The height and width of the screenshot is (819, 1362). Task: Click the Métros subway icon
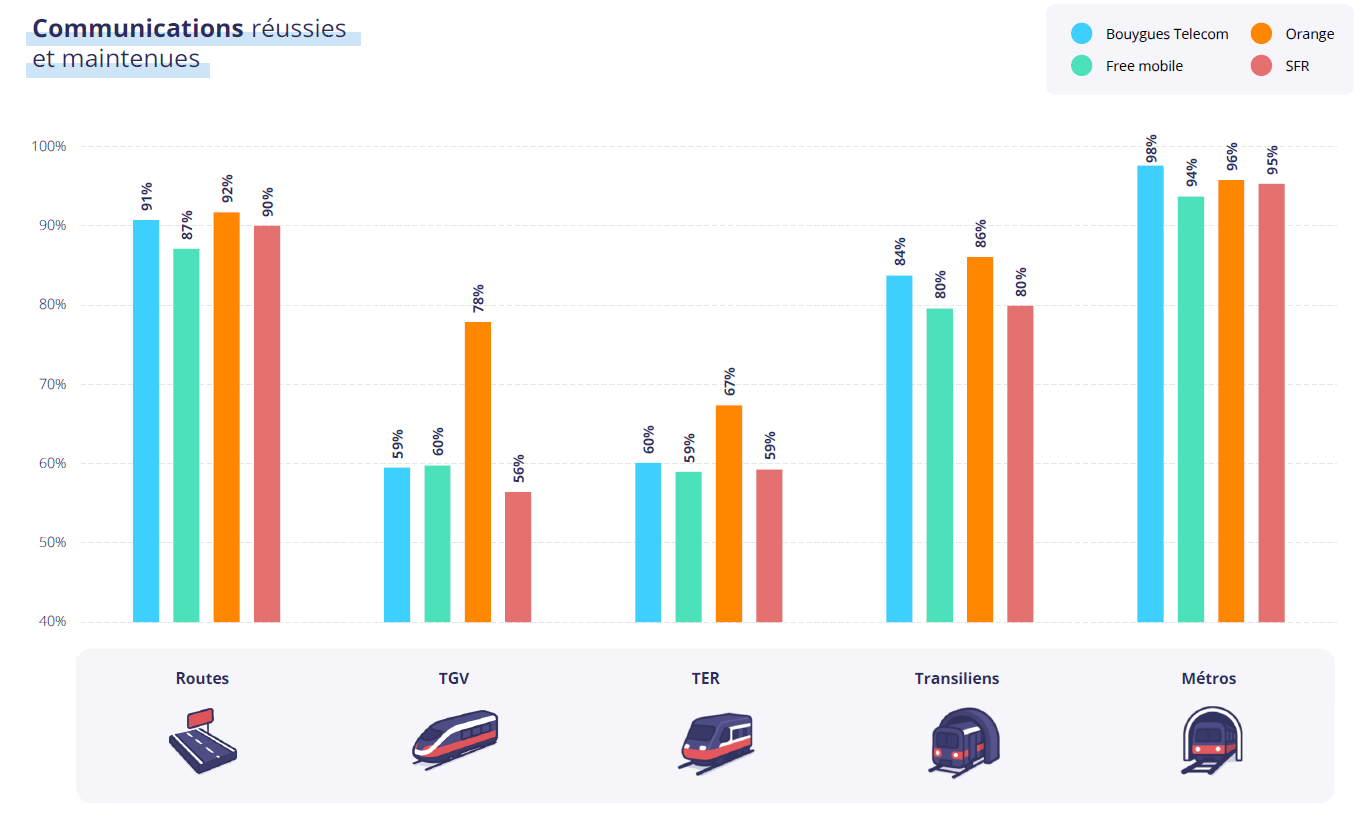click(1209, 740)
